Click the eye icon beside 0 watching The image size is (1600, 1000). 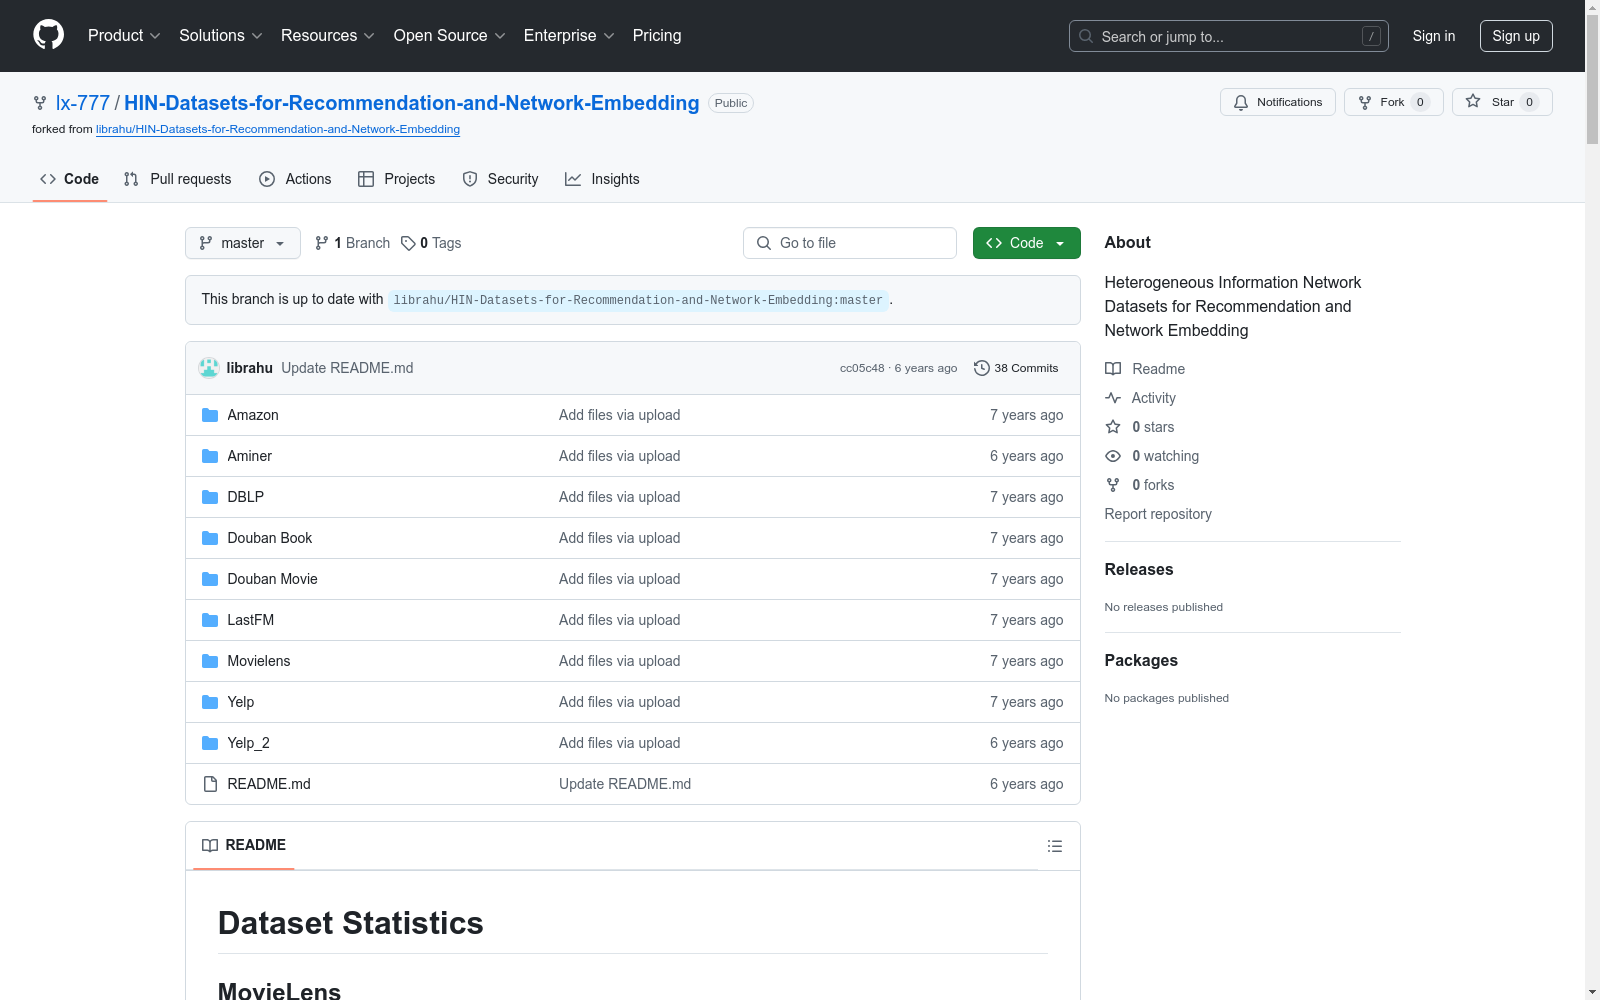[x=1113, y=456]
